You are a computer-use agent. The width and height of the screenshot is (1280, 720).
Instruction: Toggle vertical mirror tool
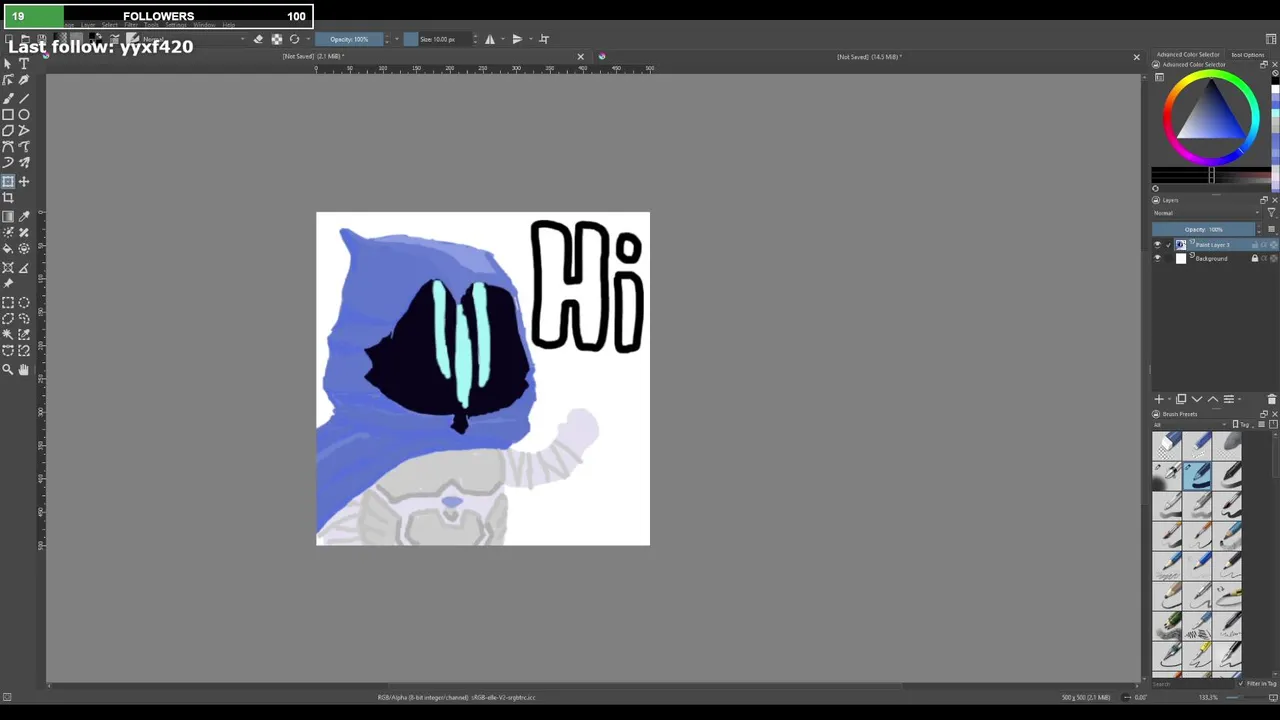coord(517,39)
